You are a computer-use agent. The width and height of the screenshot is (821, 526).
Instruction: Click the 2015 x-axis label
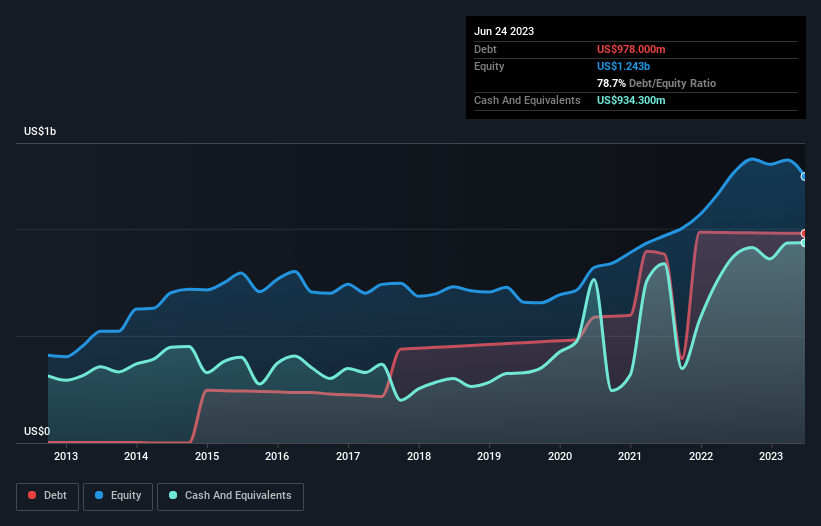pos(207,456)
